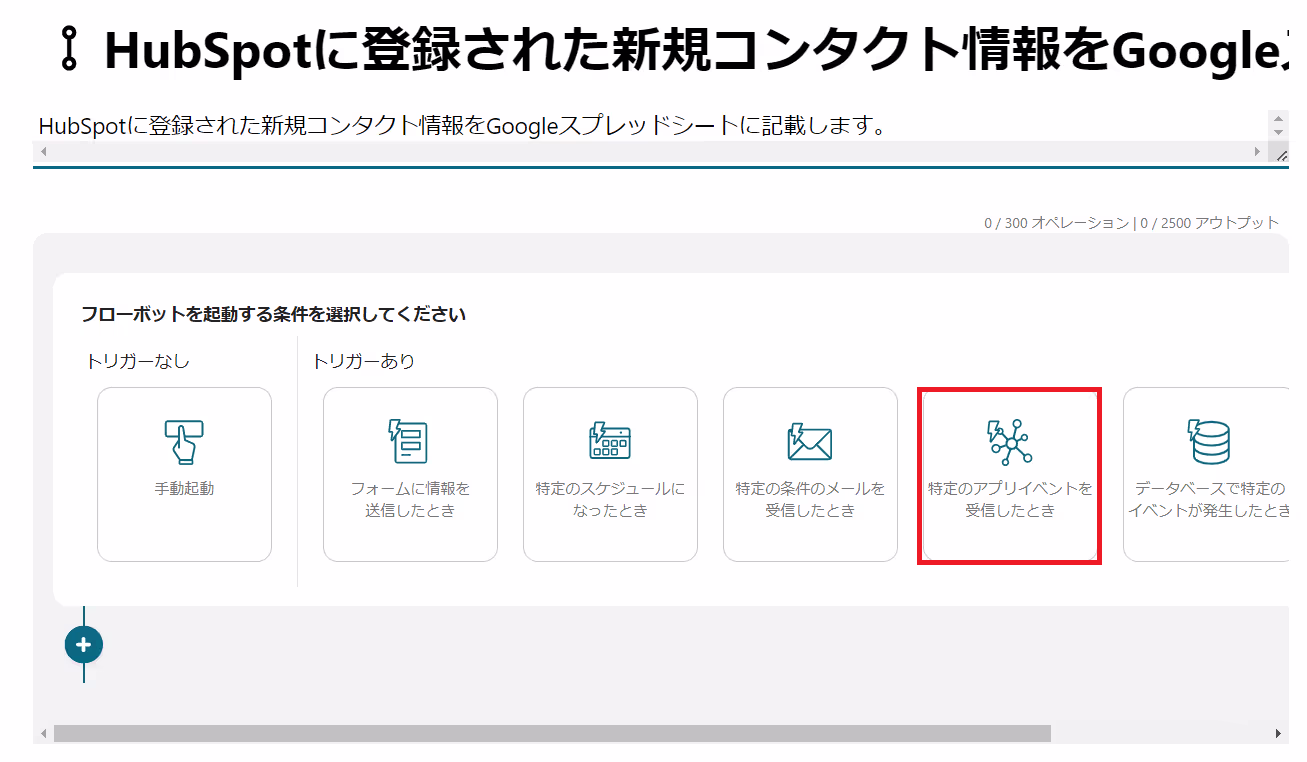Pick the schedule calendar trigger icon
This screenshot has width=1307, height=762.
click(x=609, y=441)
